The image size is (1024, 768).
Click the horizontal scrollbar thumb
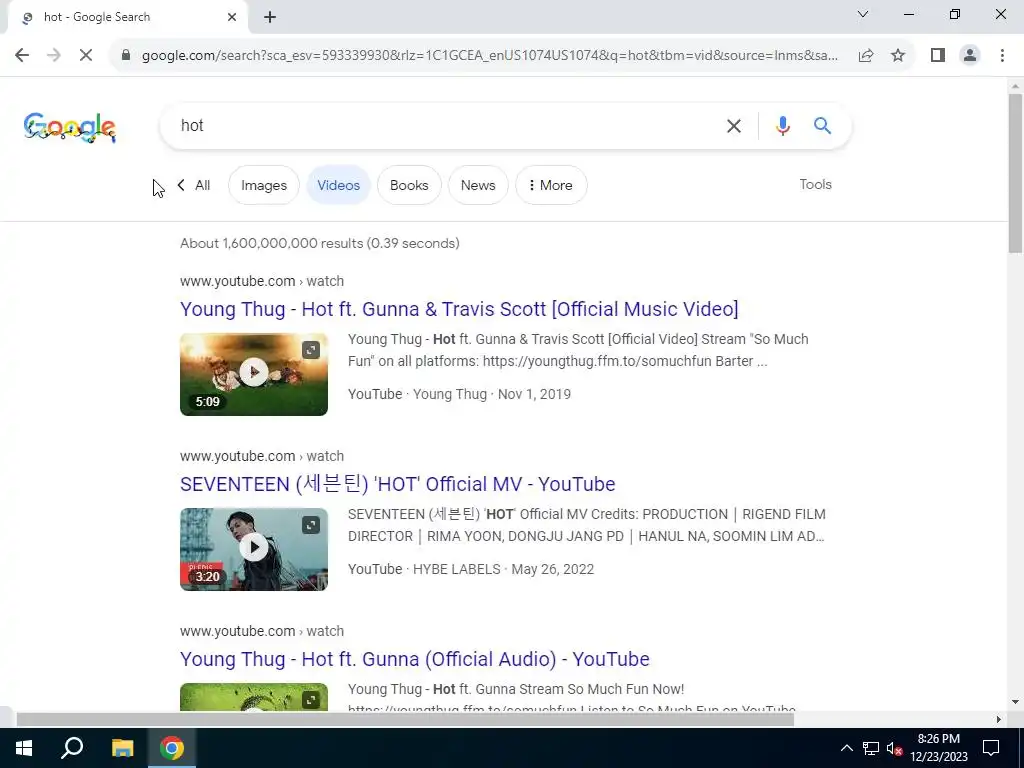(x=405, y=719)
